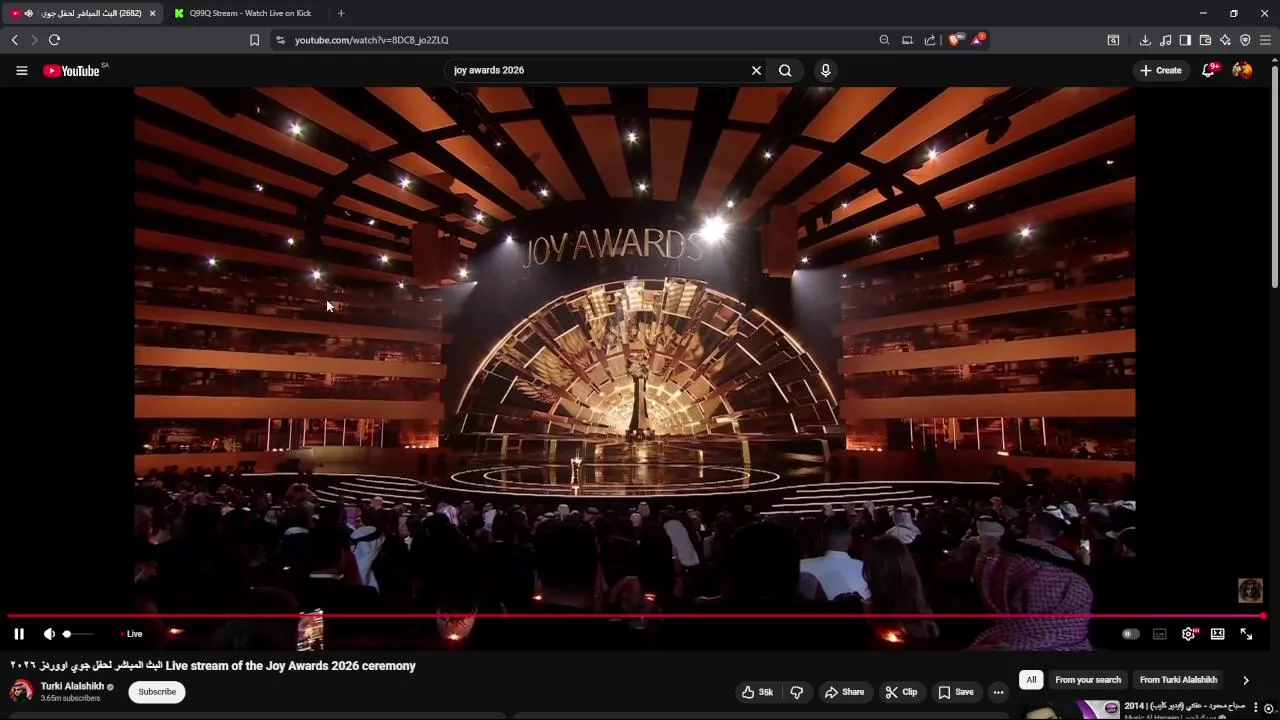Open Turki Alalshikh channel avatar

click(x=21, y=691)
